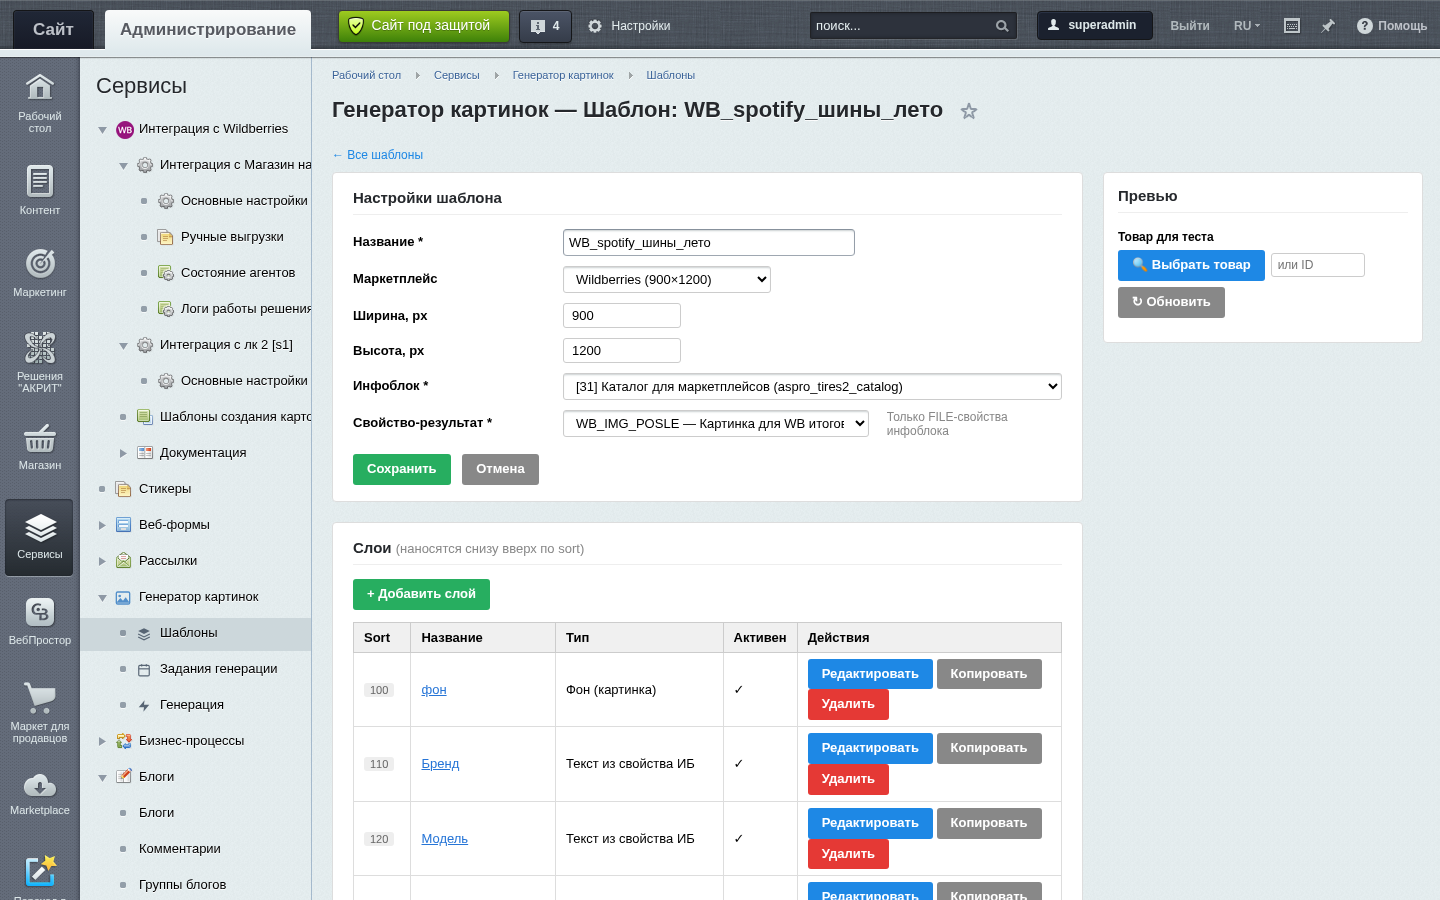
Task: Expand the Веб-формы tree node
Action: click(102, 525)
